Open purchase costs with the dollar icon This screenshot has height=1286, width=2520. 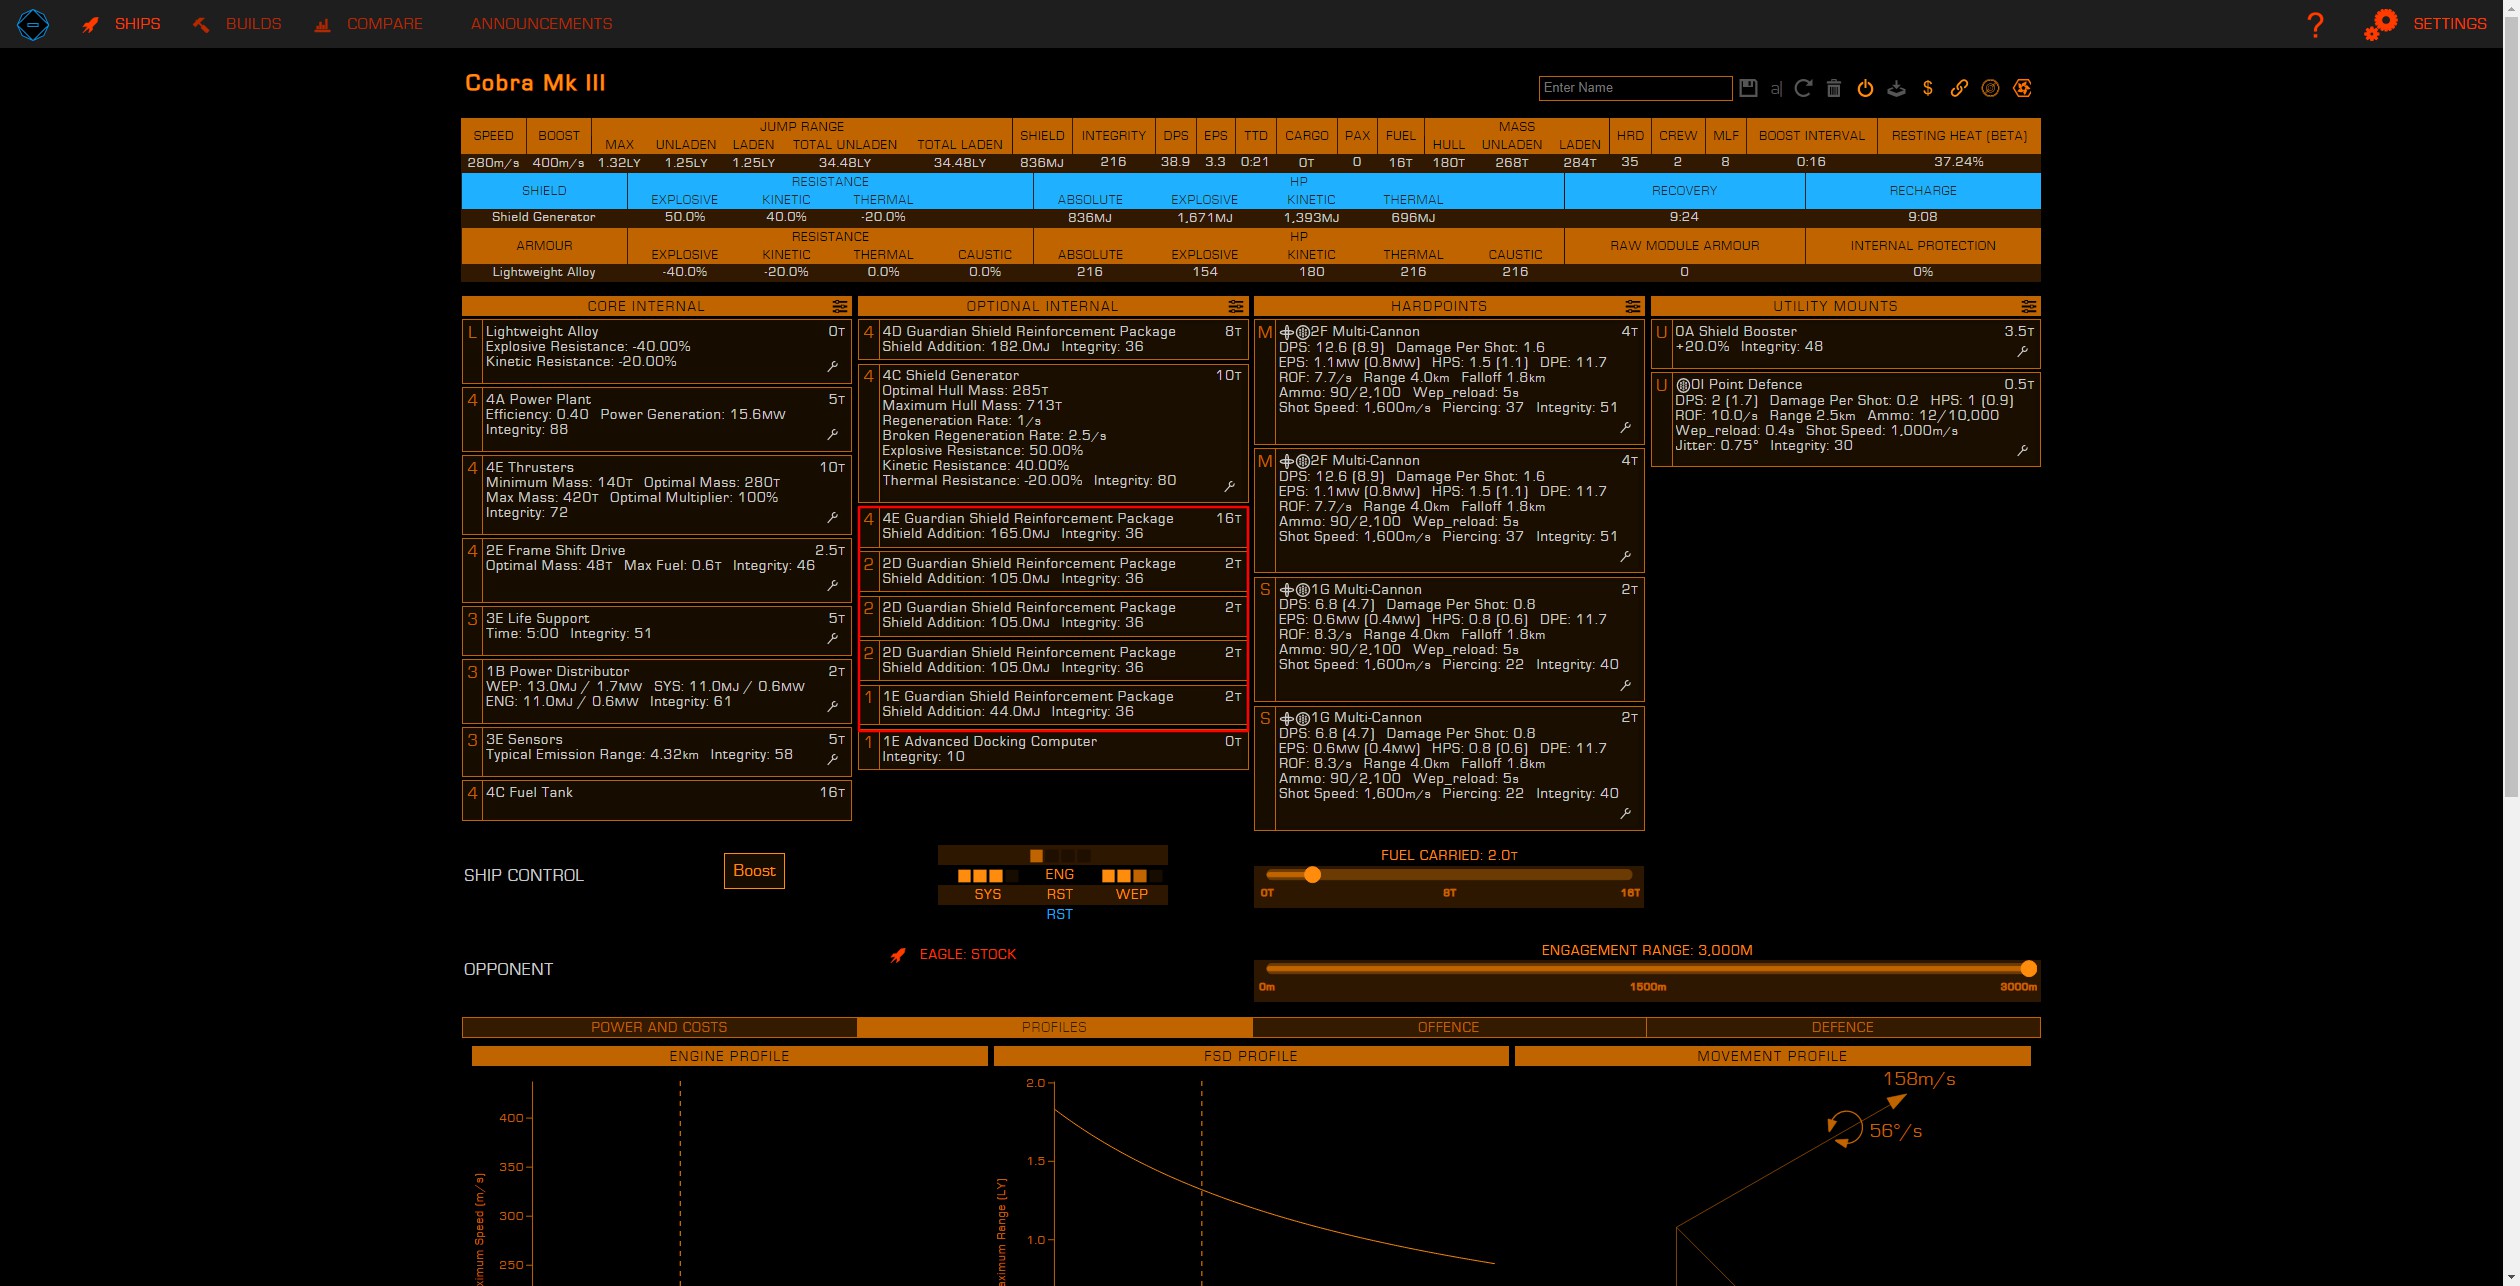point(1928,88)
